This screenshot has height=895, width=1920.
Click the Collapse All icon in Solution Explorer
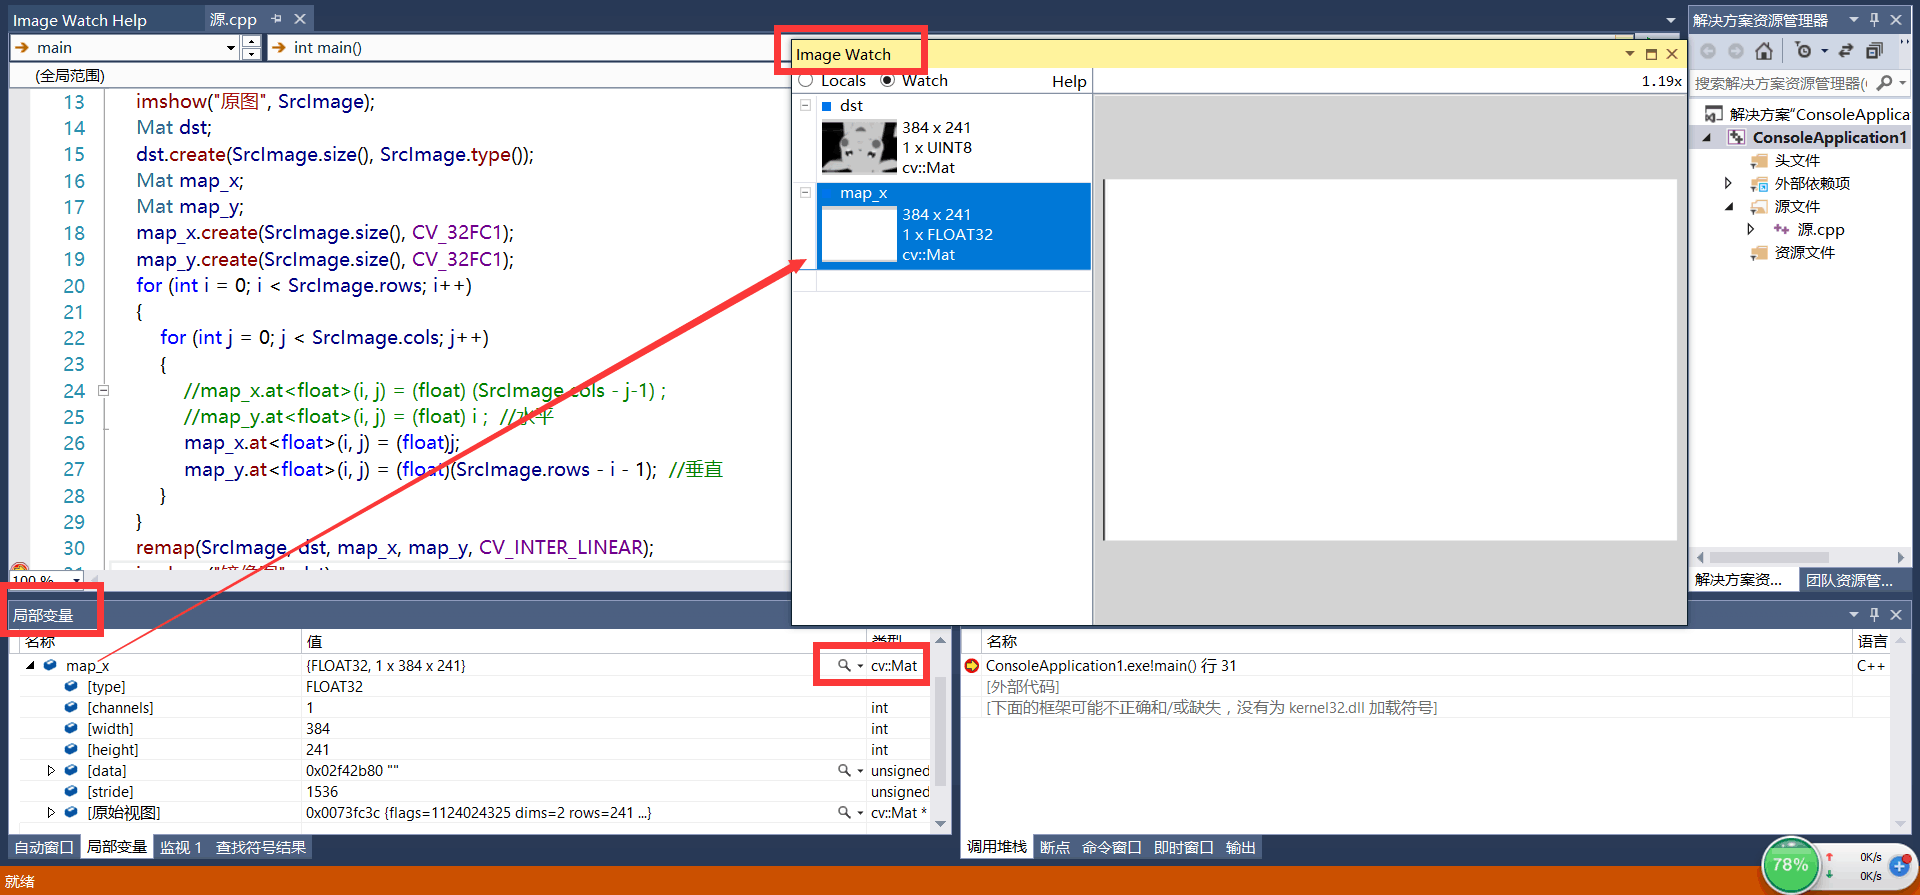point(1874,50)
